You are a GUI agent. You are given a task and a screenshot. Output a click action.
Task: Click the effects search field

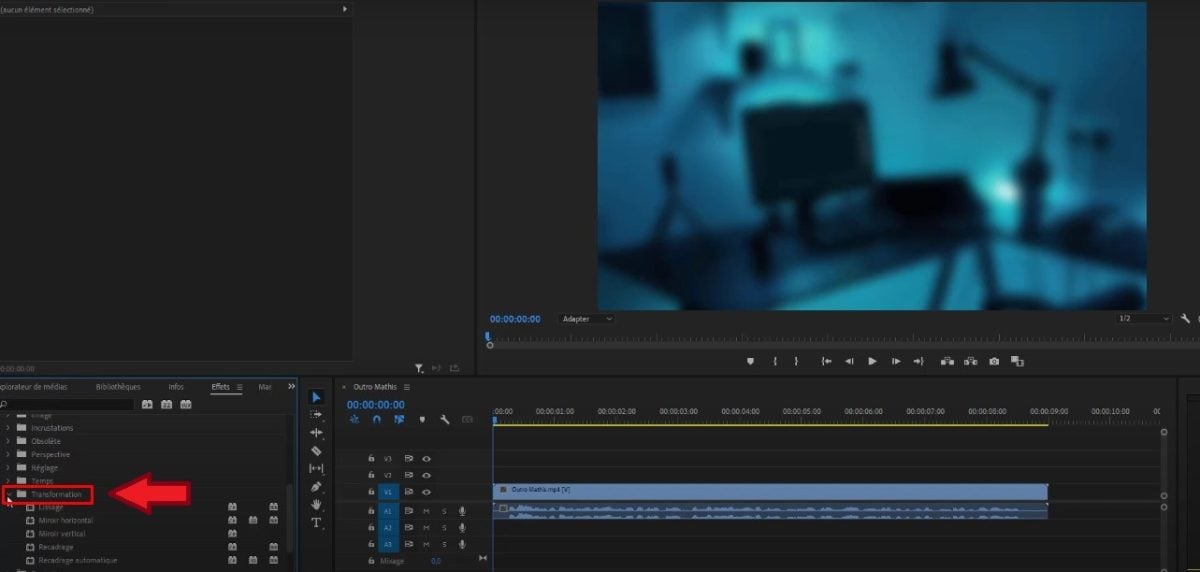68,404
